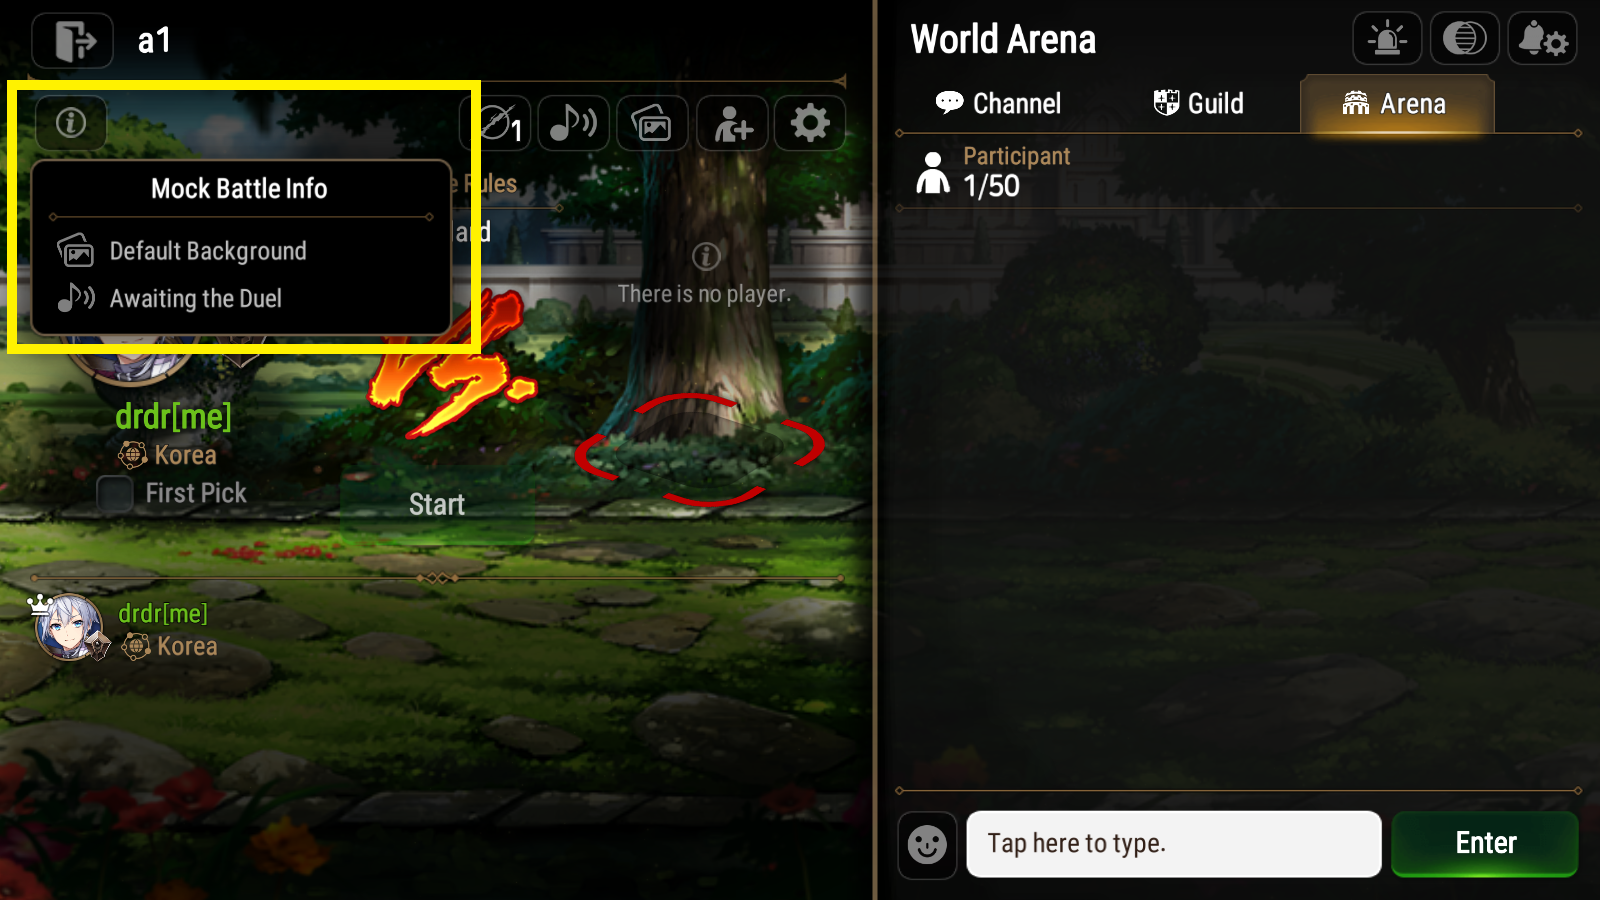
Task: Click the drdr[me] player avatar thumbnail
Action: pyautogui.click(x=68, y=628)
